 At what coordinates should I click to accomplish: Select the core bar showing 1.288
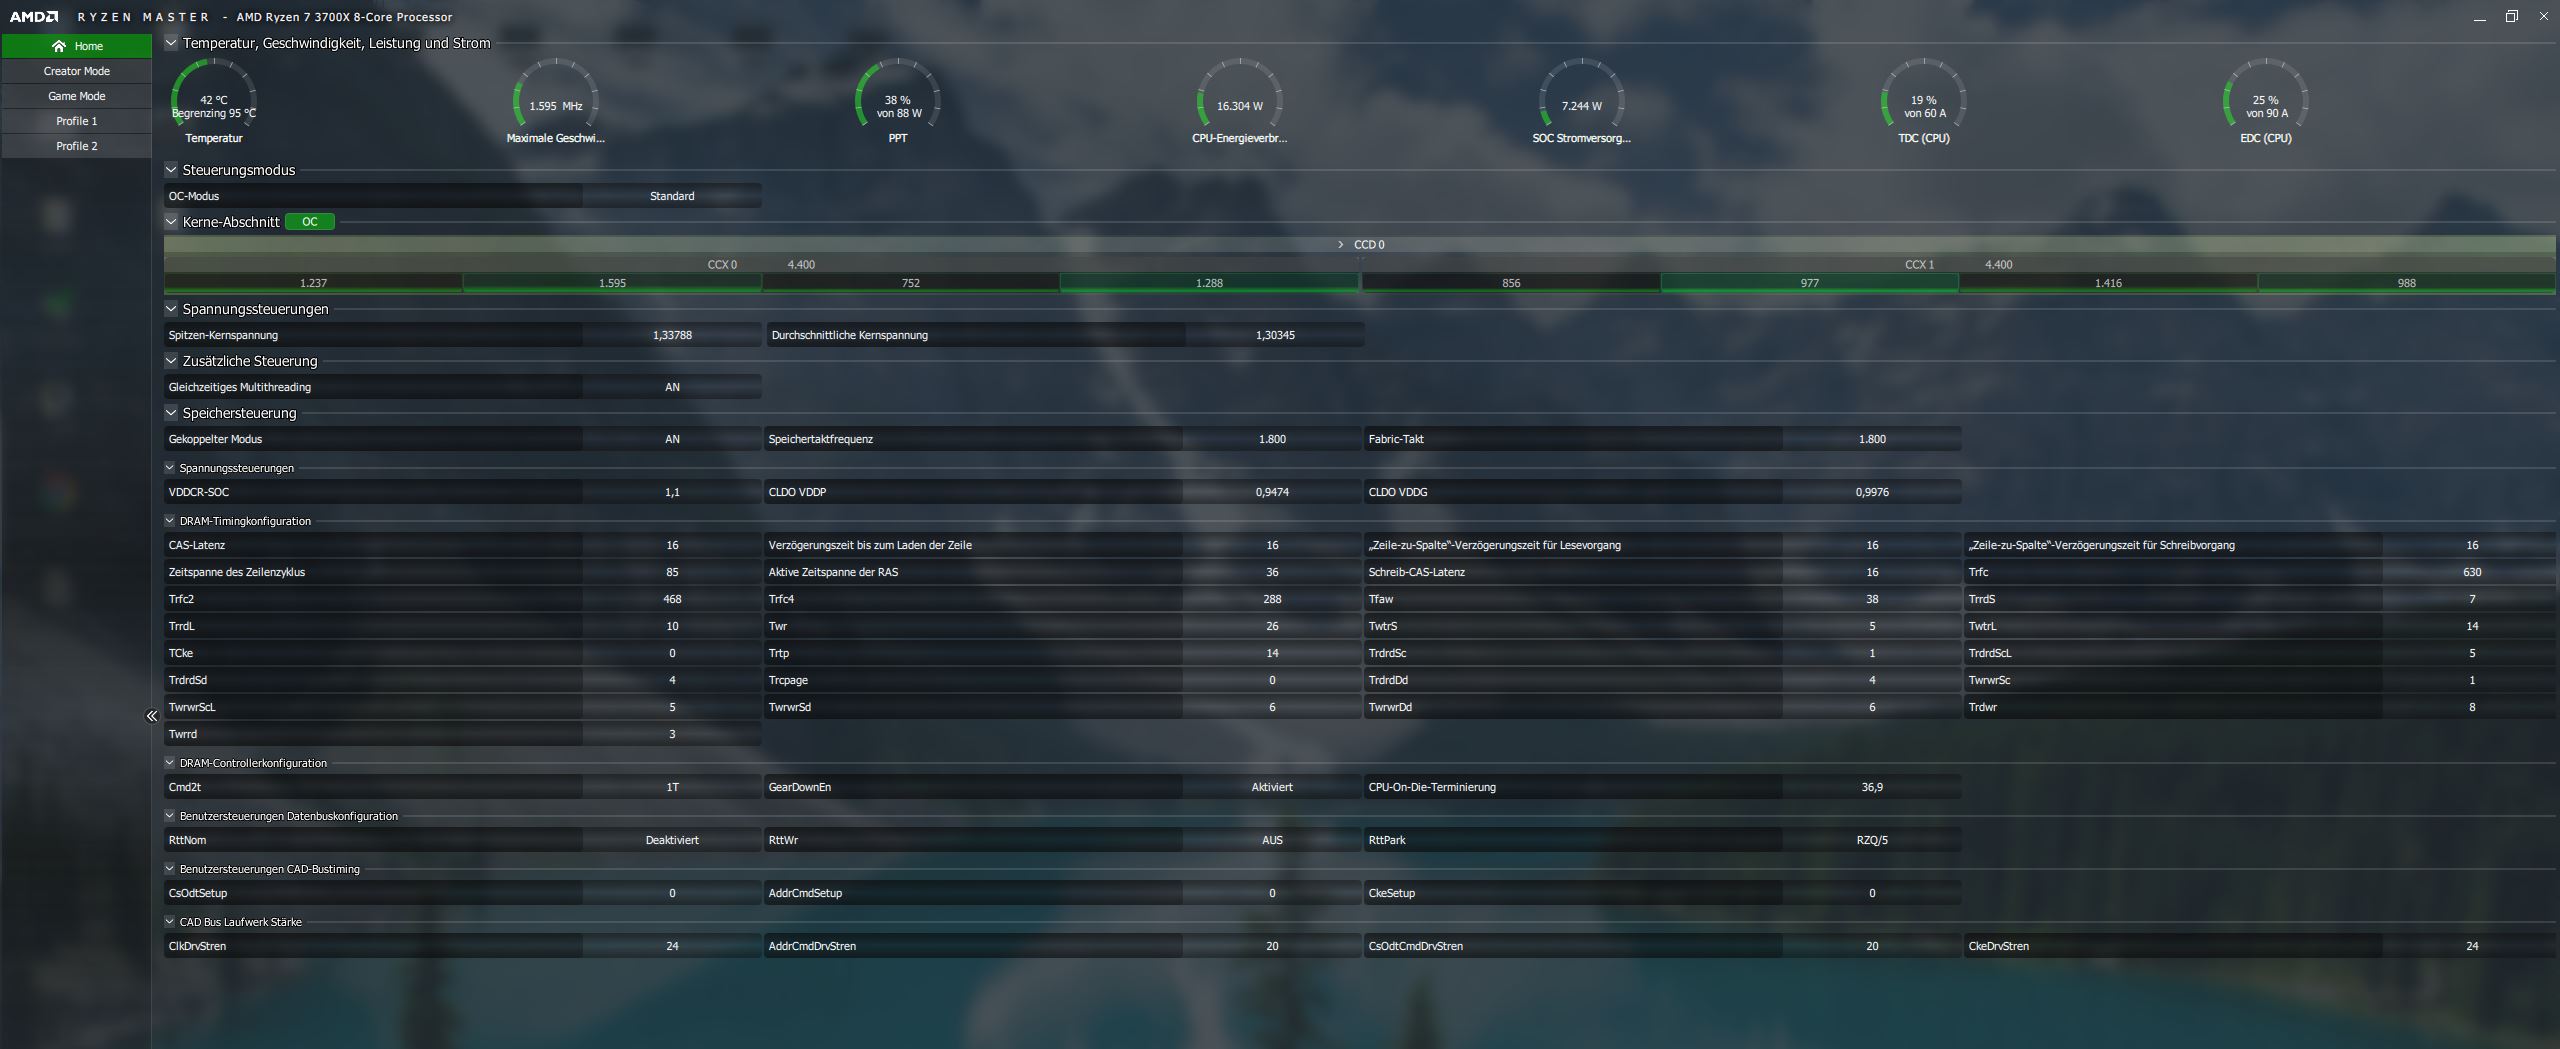1209,283
